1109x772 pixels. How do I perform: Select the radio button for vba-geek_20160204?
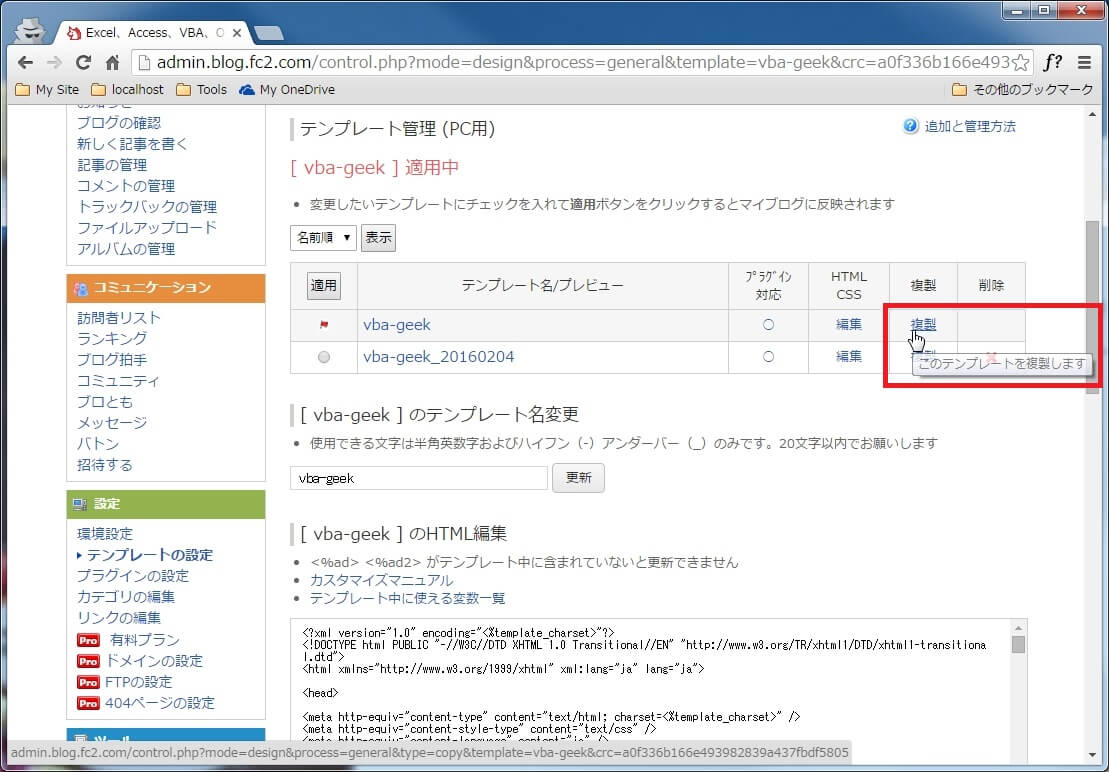click(x=323, y=357)
